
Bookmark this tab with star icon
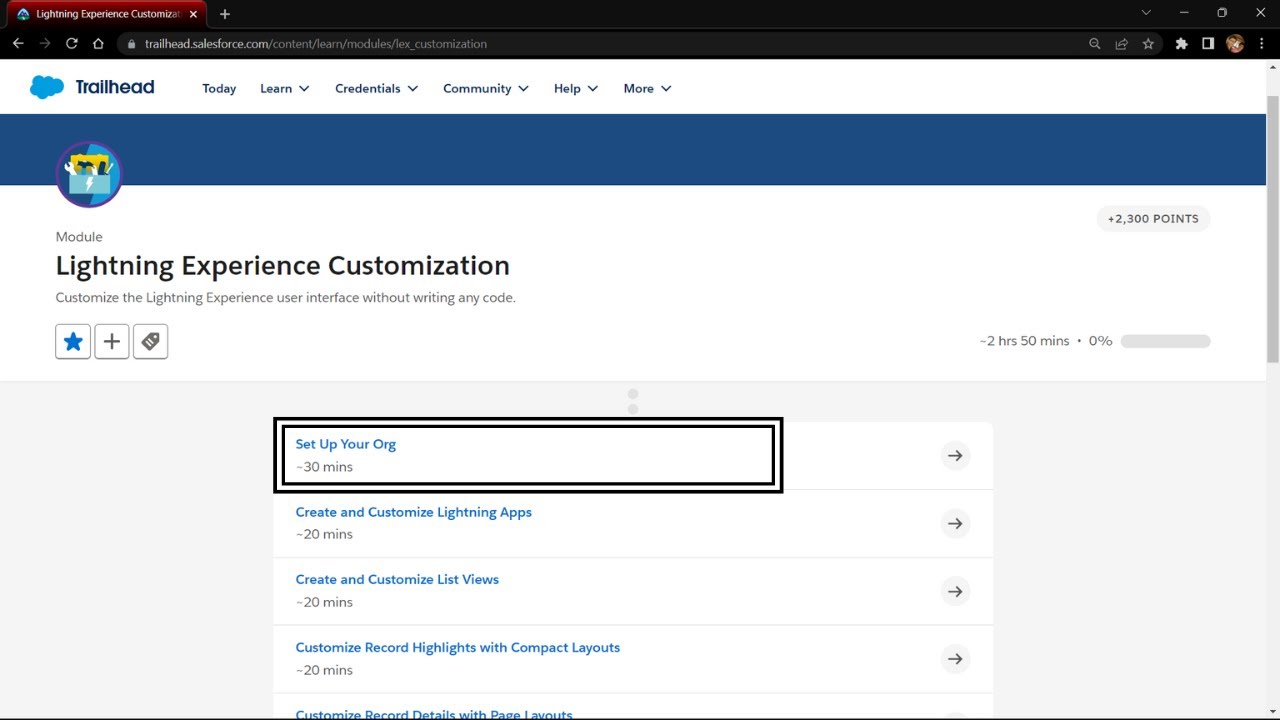(x=1148, y=44)
